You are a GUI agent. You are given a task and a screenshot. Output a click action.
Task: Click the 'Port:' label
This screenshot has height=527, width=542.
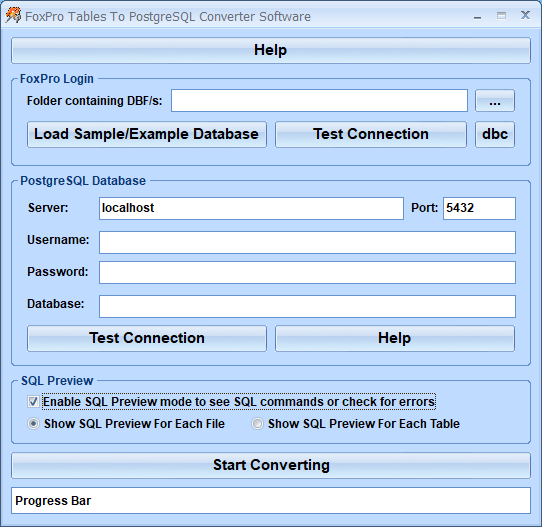click(x=424, y=208)
